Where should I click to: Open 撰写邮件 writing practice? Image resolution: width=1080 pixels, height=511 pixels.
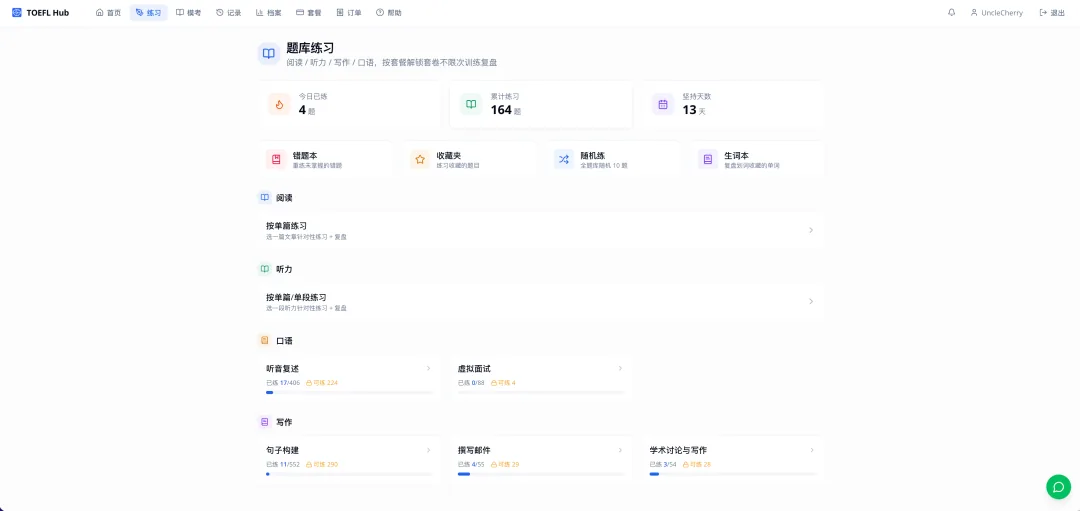(x=541, y=459)
